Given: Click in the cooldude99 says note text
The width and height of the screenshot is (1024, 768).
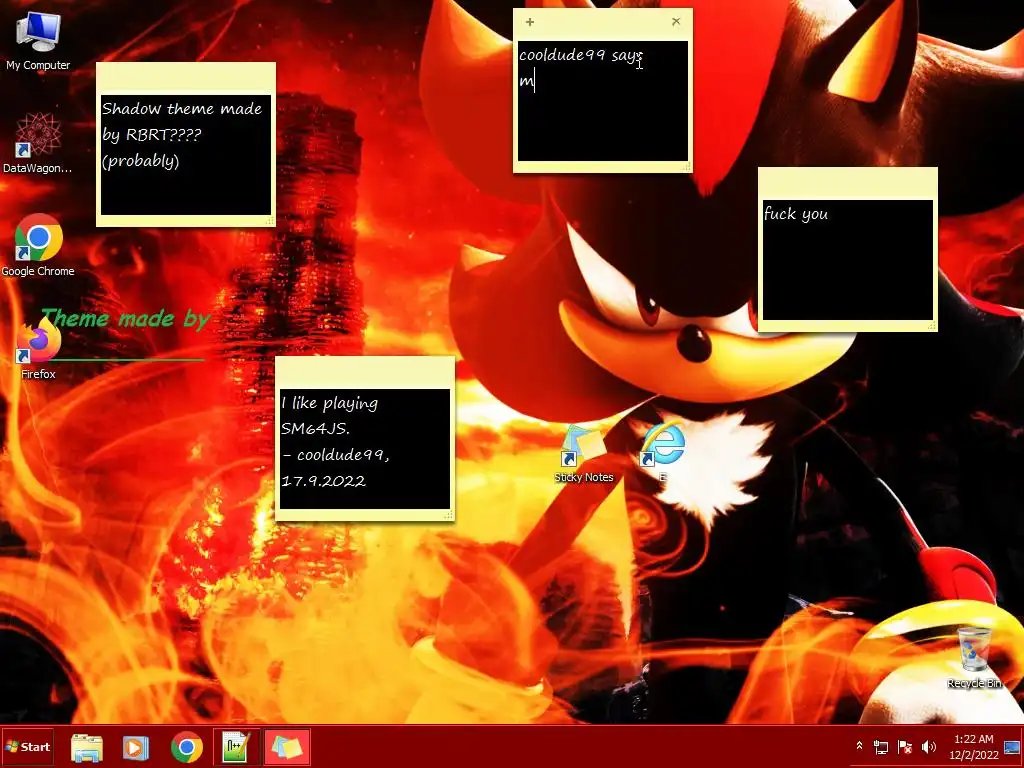Looking at the screenshot, I should pos(603,101).
